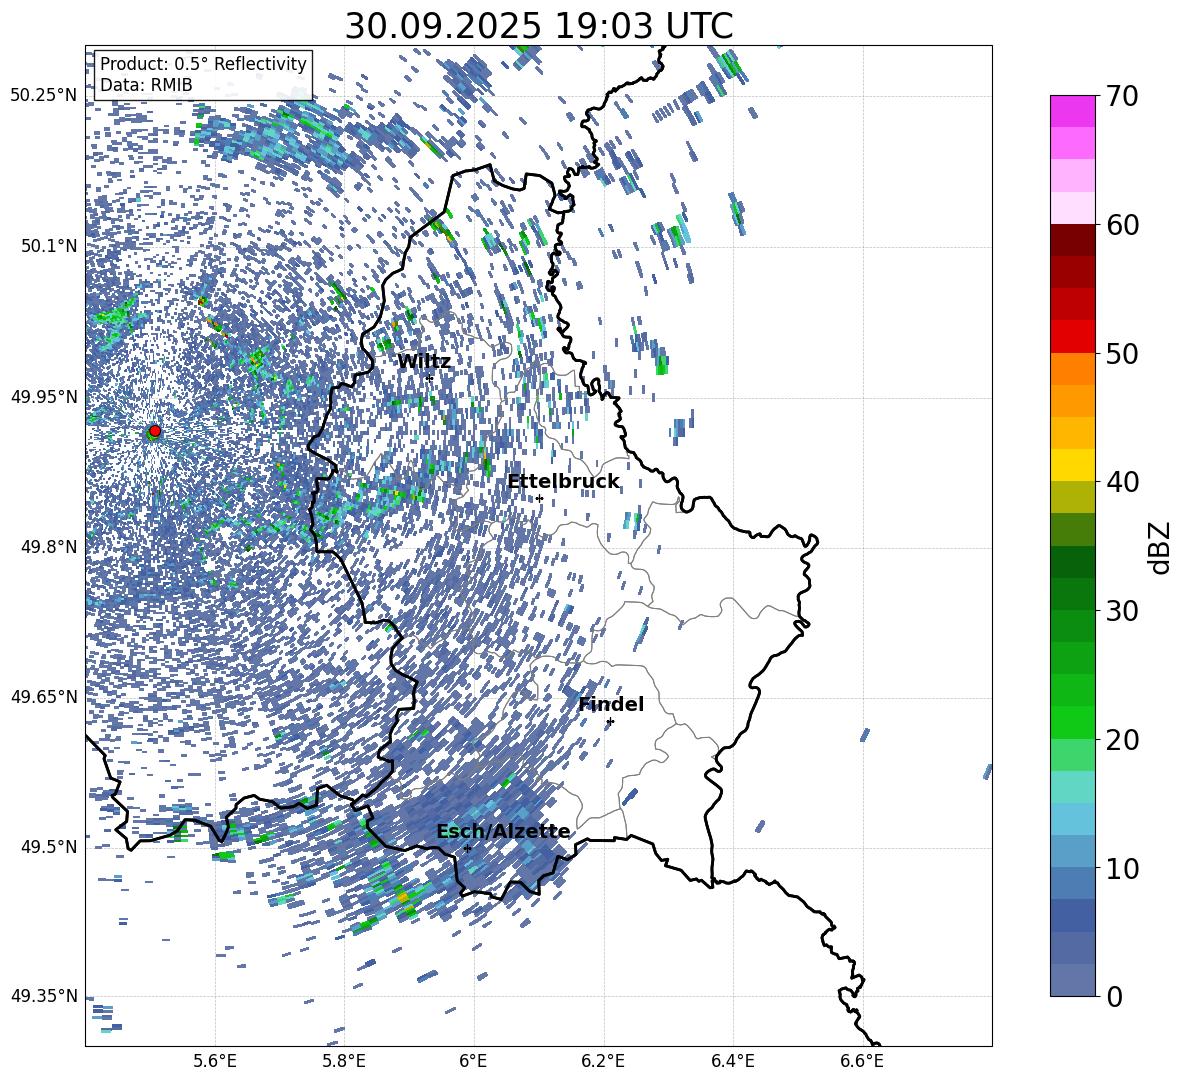
Task: Click the colorbar tick label 0
Action: coord(1114,996)
